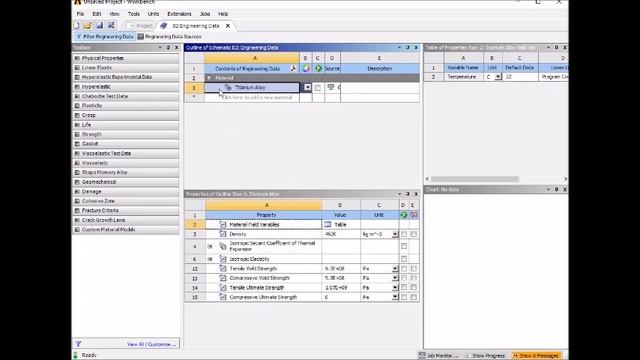Toggle Density suppression checkbox
This screenshot has width=640, height=360.
(404, 234)
